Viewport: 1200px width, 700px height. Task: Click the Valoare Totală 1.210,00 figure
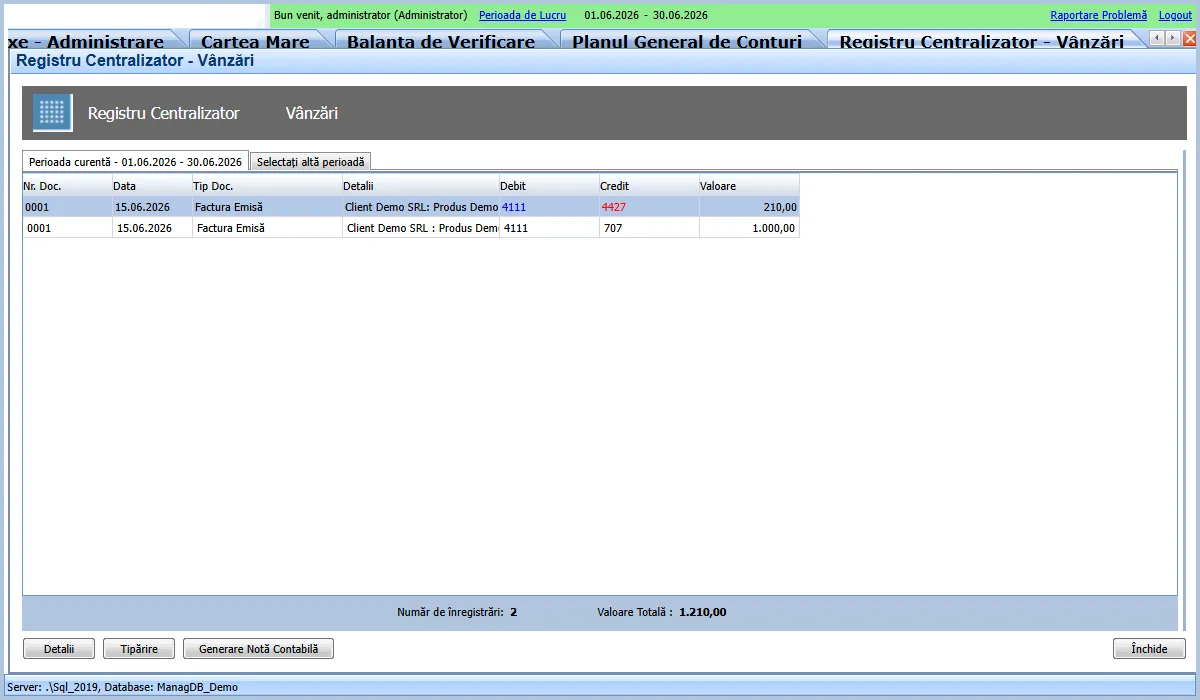pos(703,612)
